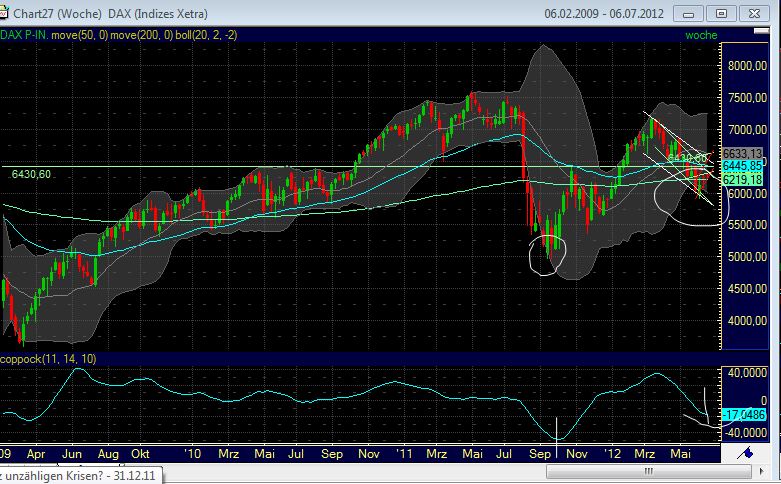781x484 pixels.
Task: Click the date range '06.02.2009 - 06.07.2012'
Action: pyautogui.click(x=604, y=13)
